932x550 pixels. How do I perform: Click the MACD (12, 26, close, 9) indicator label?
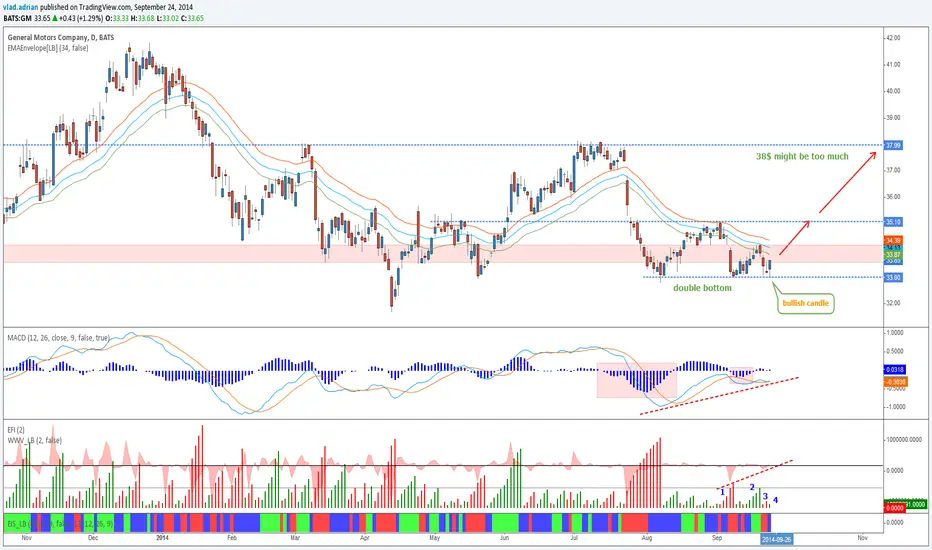point(58,338)
